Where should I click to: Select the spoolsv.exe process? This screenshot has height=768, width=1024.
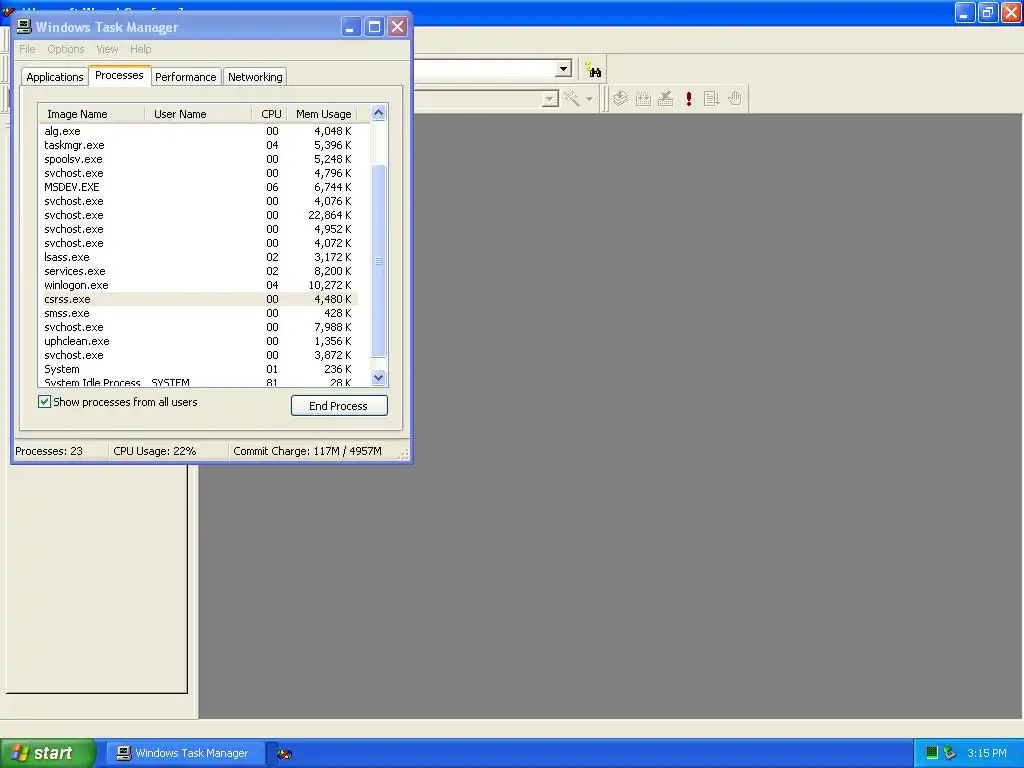[x=199, y=159]
